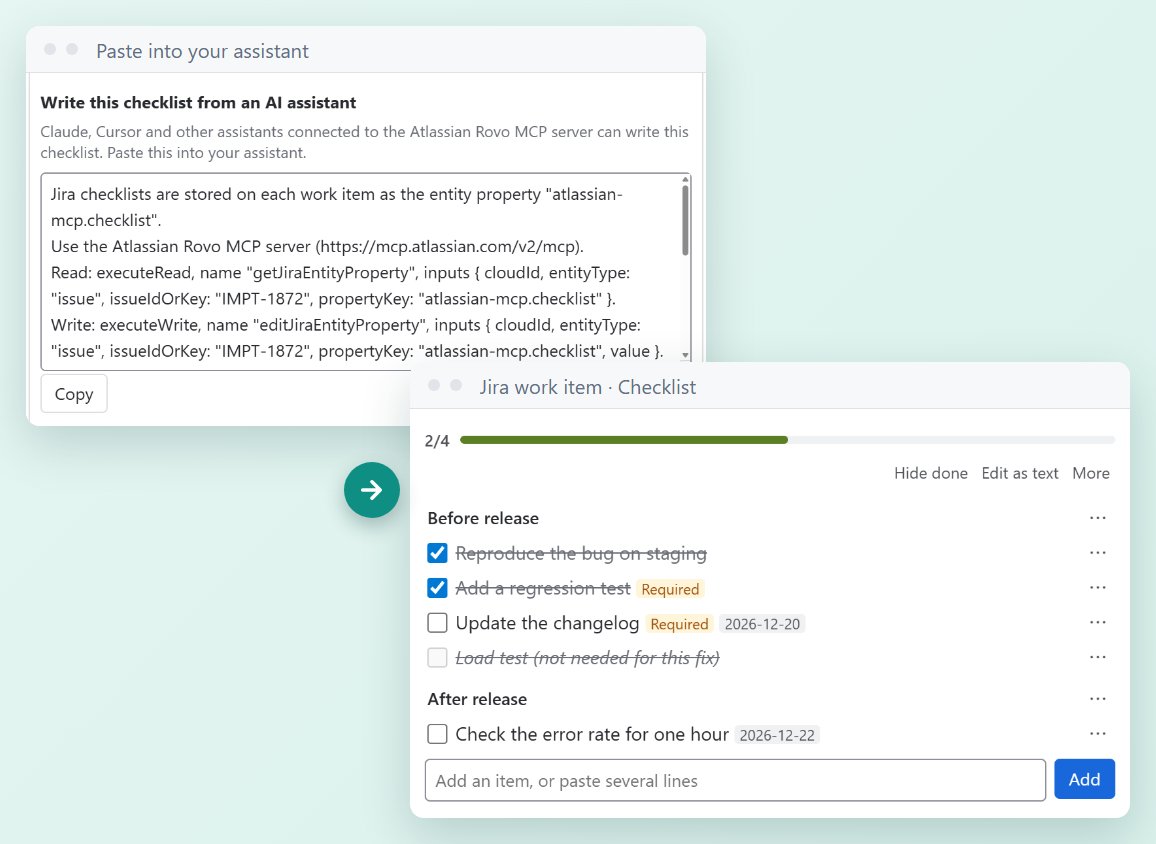1156x844 pixels.
Task: Click the Write this checklist from an AI assistant heading
Action: 198,102
